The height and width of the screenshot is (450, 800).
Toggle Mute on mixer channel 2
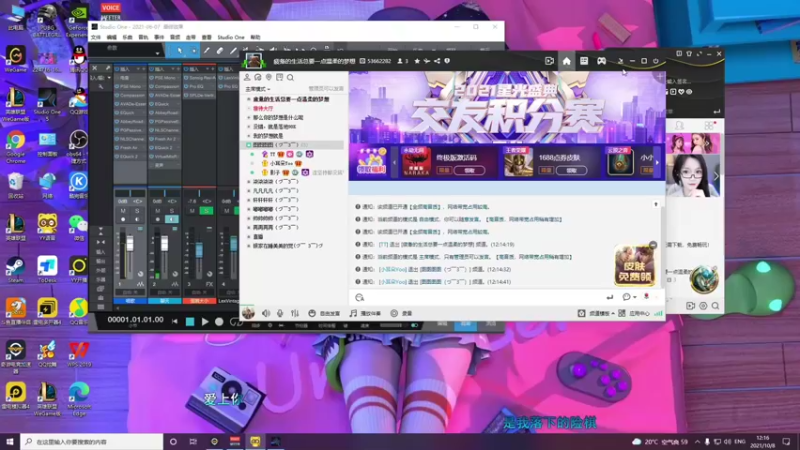[158, 211]
